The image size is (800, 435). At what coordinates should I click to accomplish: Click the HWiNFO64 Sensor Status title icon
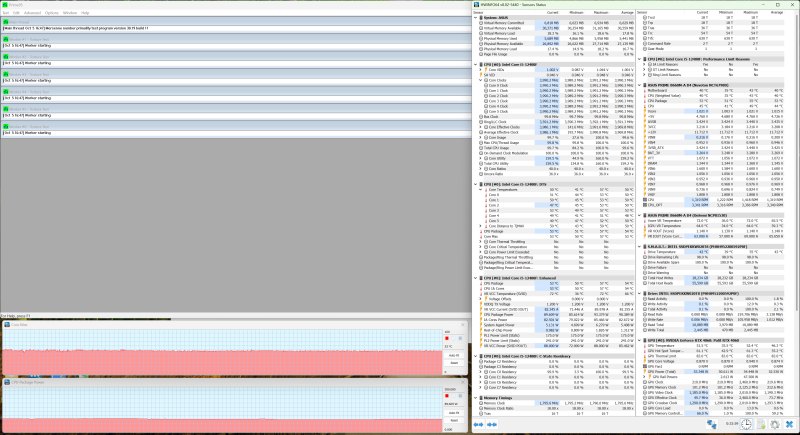point(477,3)
